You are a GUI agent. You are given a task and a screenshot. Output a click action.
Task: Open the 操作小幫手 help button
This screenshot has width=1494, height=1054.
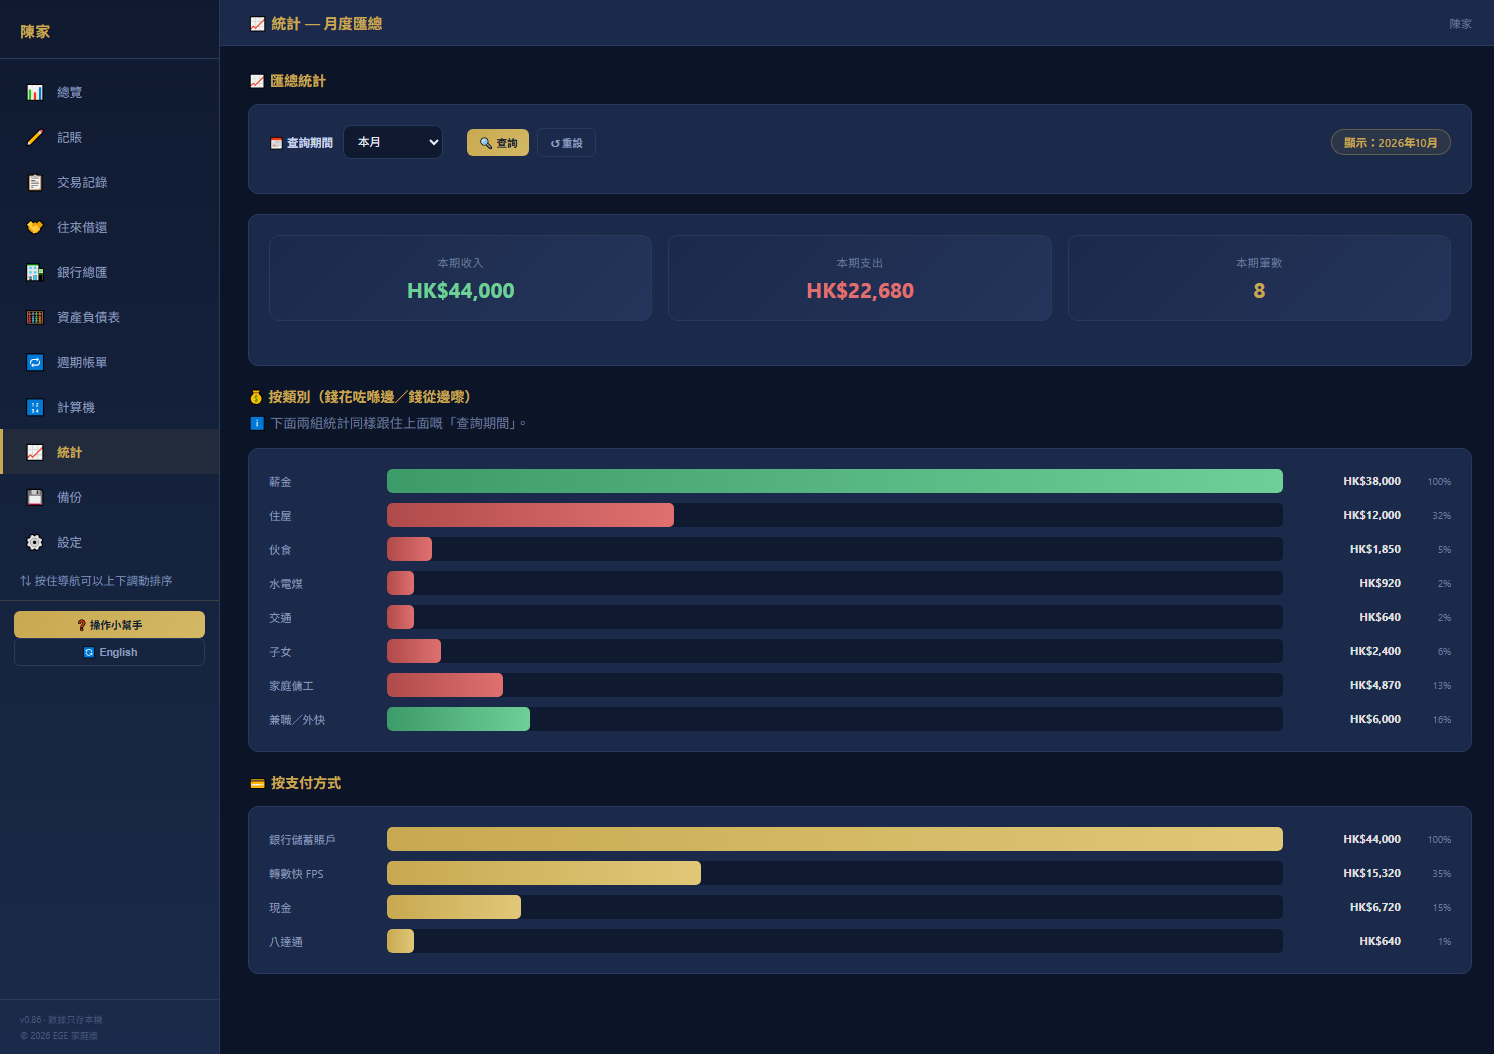click(109, 625)
